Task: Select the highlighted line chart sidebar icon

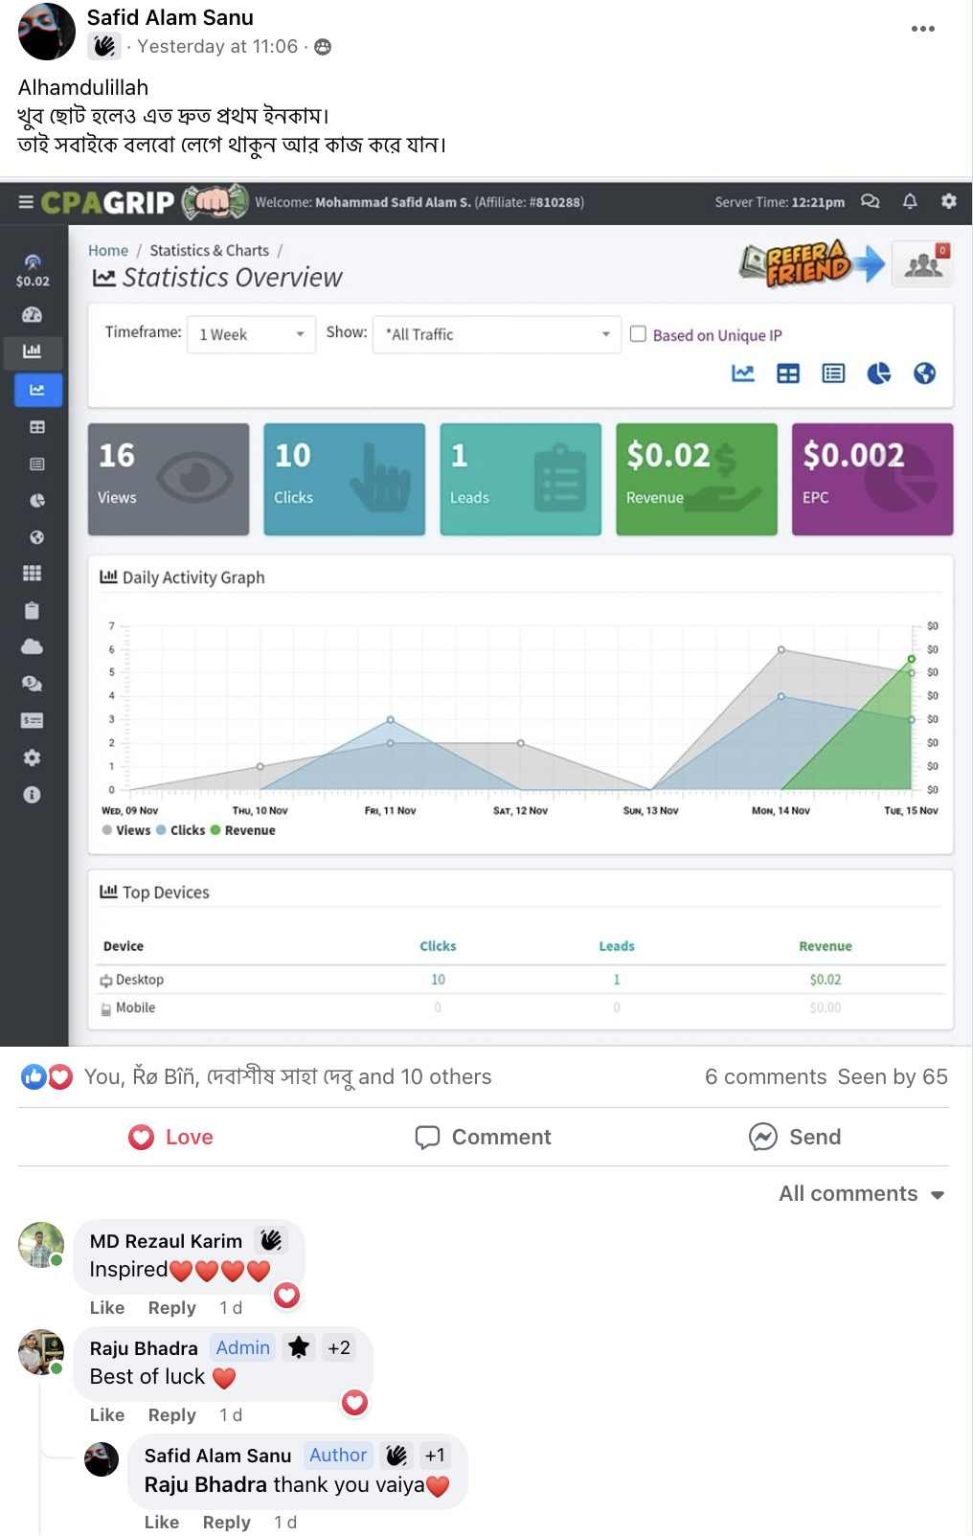Action: pos(38,389)
